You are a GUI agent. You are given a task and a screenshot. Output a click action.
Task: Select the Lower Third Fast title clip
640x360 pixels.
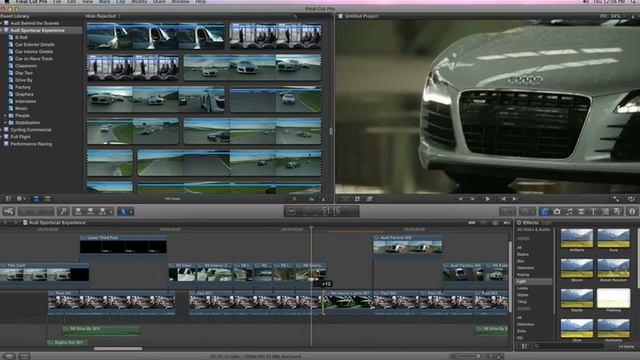tap(123, 244)
